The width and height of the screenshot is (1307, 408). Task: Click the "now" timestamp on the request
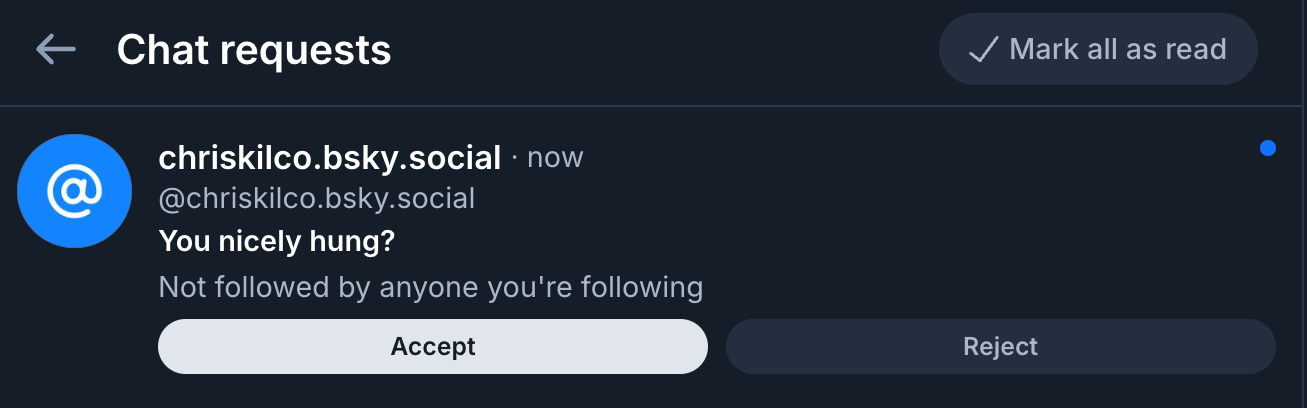555,158
